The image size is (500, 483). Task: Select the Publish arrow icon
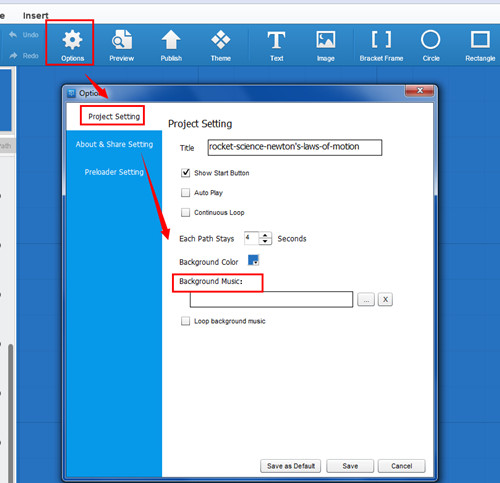(x=171, y=40)
